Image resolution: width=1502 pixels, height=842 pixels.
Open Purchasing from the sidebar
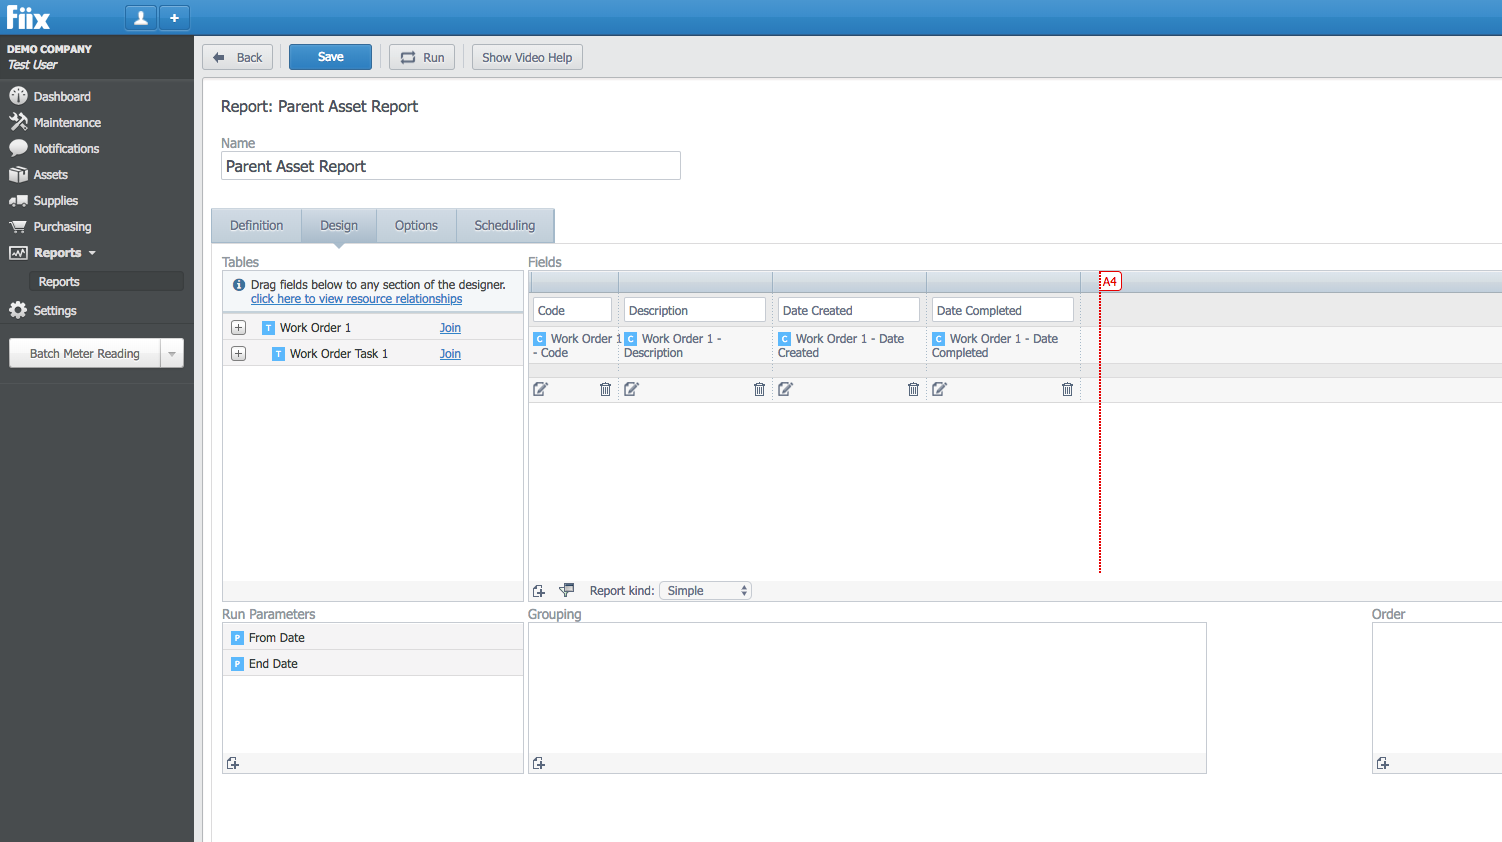(x=62, y=226)
